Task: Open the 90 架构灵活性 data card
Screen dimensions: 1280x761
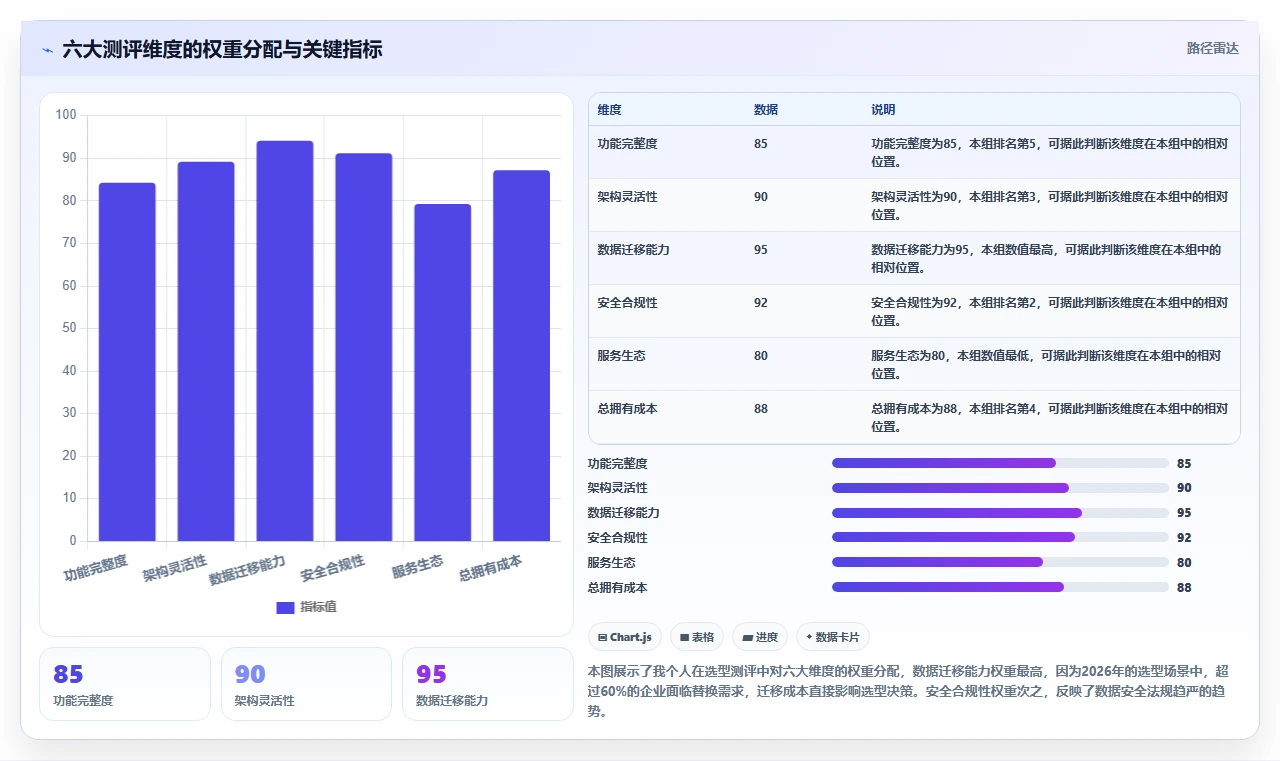Action: tap(306, 684)
